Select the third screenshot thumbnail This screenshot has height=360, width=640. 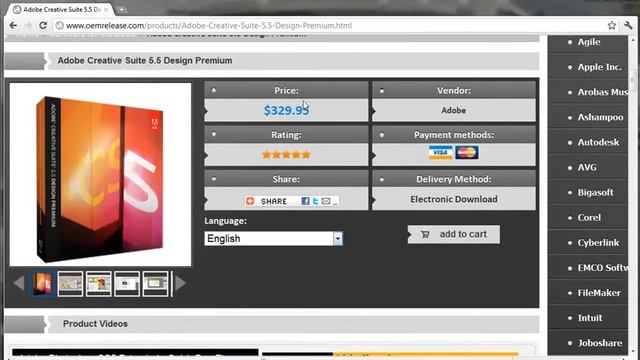99,283
